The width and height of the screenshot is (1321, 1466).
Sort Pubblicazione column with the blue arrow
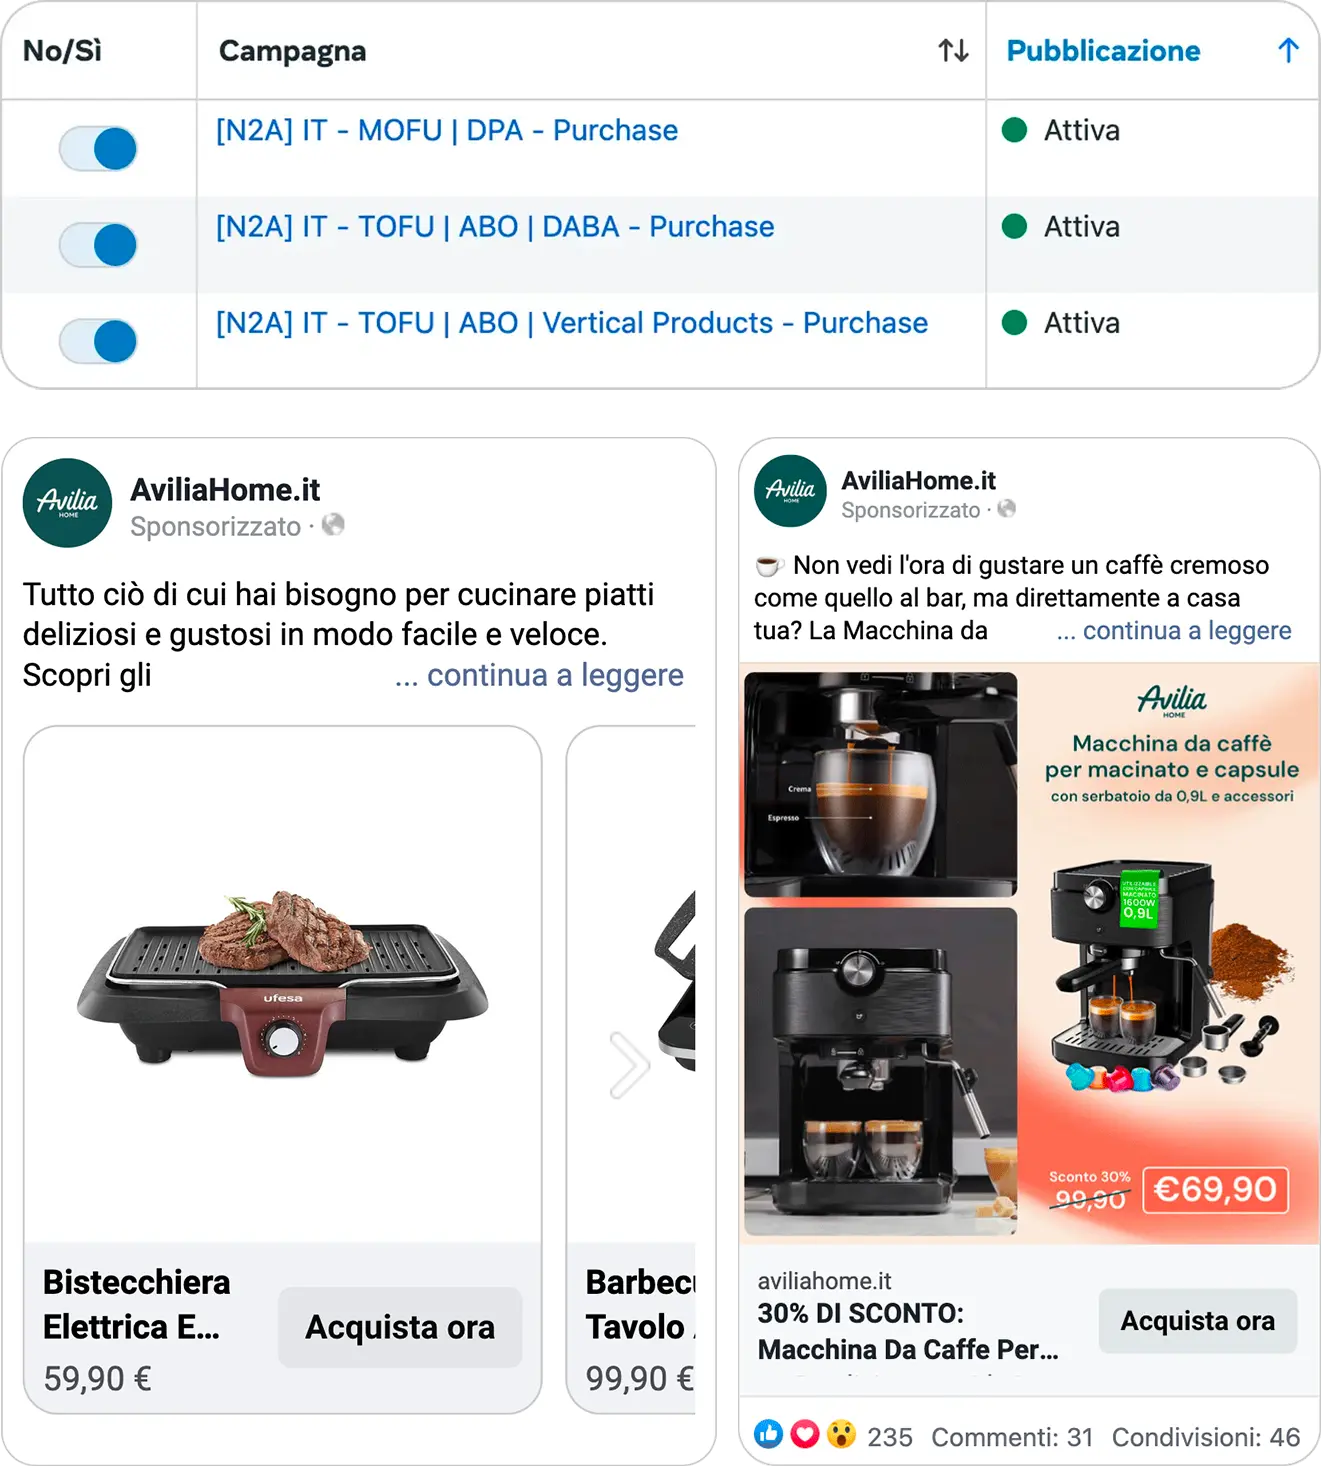(1288, 50)
